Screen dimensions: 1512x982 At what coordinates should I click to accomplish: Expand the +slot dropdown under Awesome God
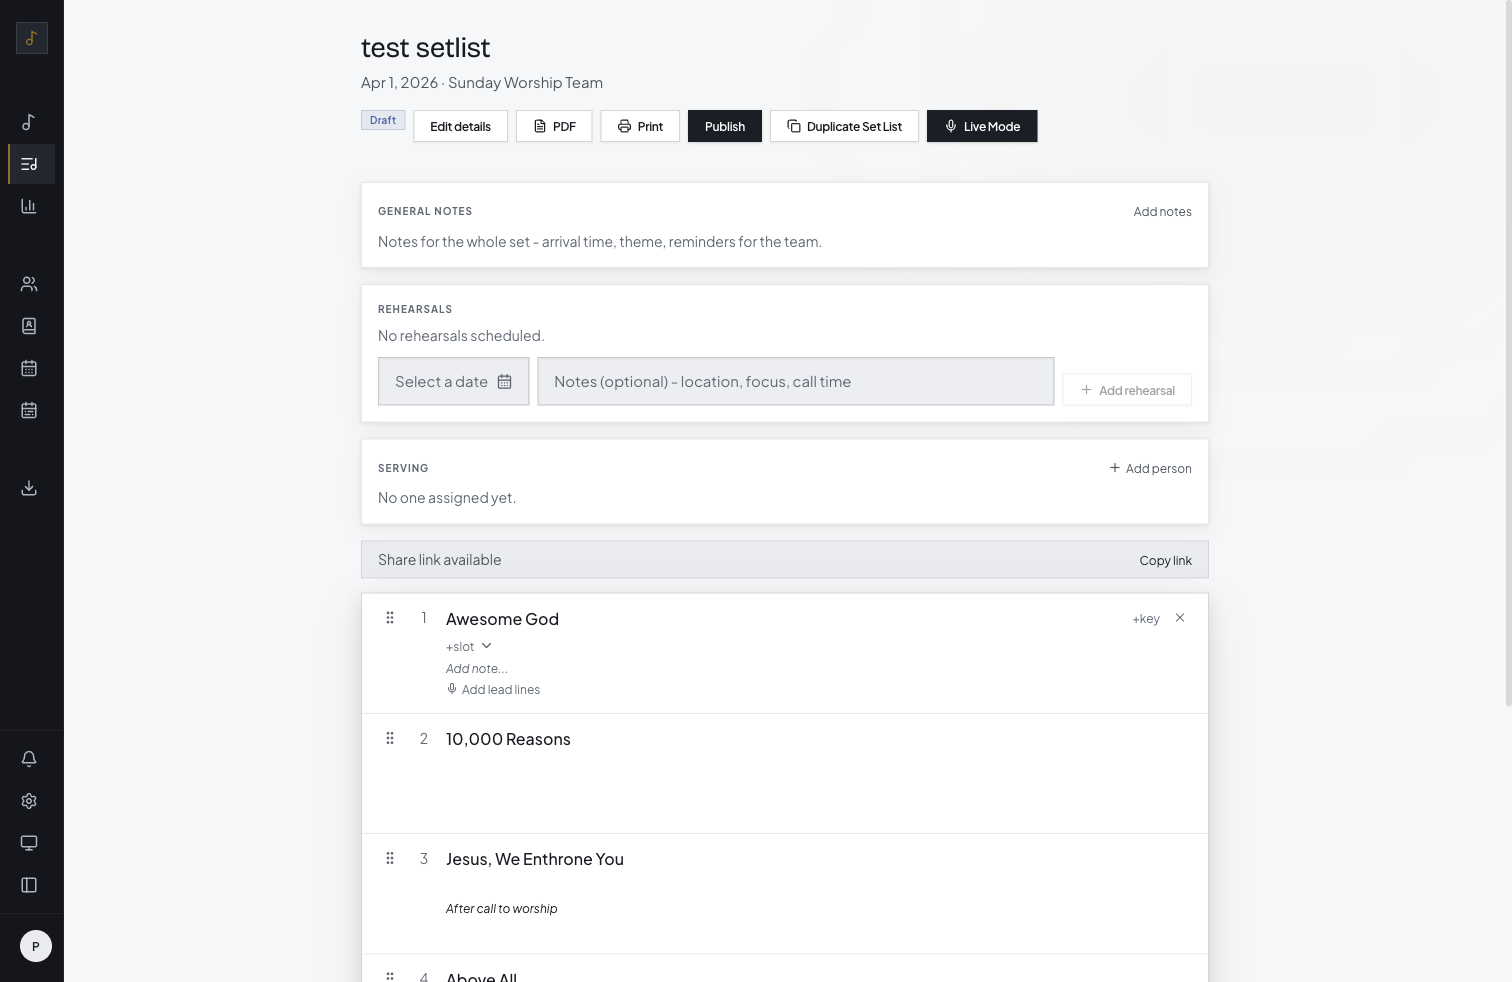tap(469, 646)
